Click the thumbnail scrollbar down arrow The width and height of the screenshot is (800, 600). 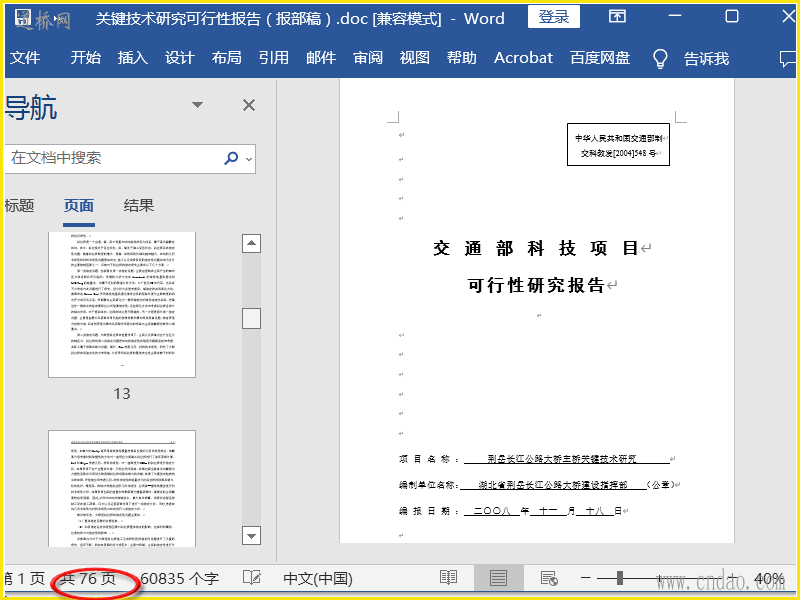pos(251,536)
